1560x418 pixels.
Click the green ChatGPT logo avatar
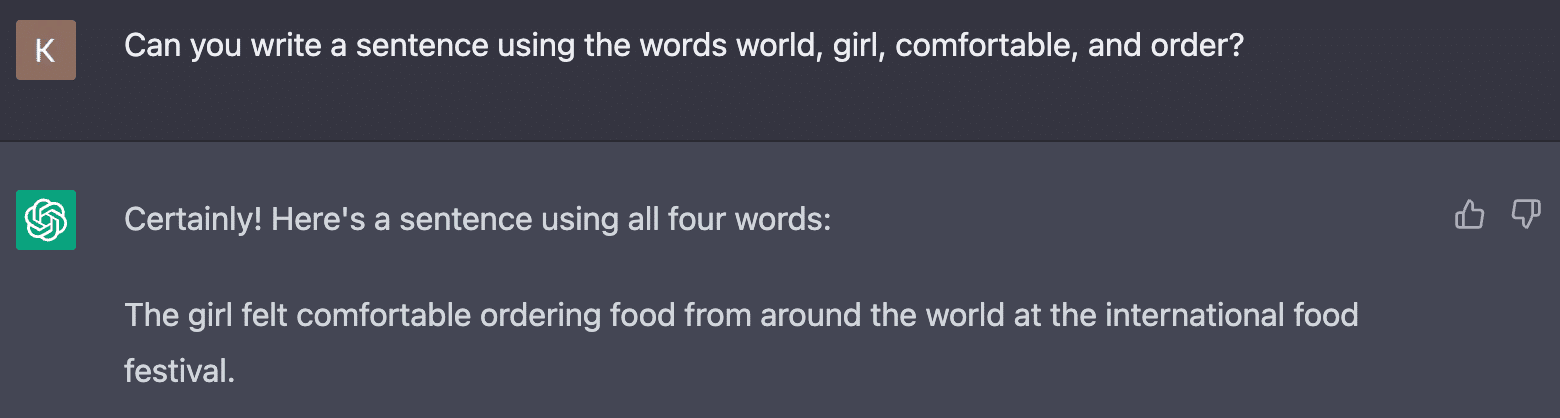pos(46,219)
